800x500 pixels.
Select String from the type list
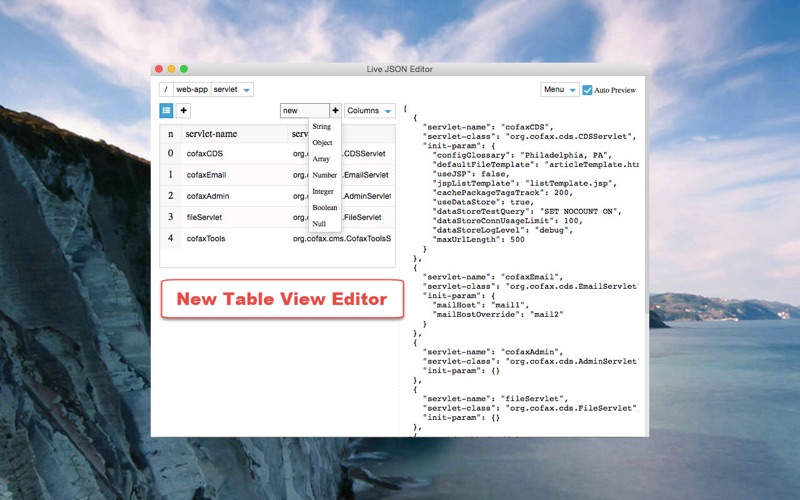[x=322, y=127]
